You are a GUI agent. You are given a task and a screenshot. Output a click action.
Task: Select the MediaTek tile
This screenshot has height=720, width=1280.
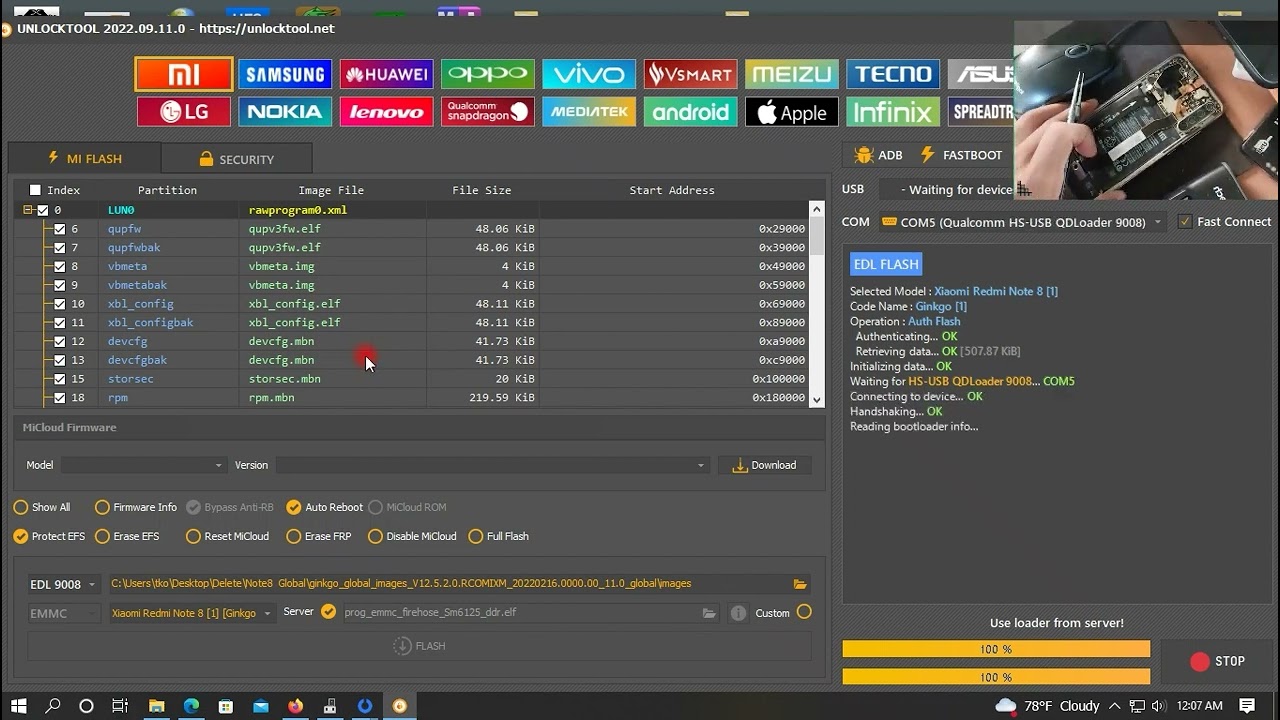[589, 112]
